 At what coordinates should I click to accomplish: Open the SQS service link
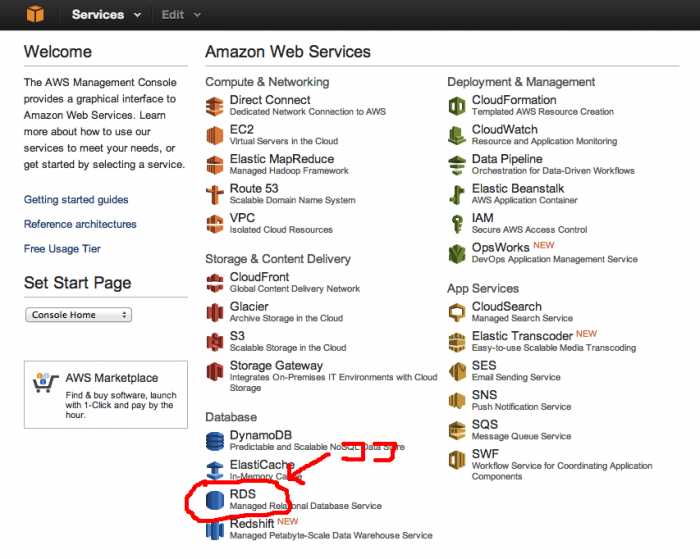click(485, 425)
